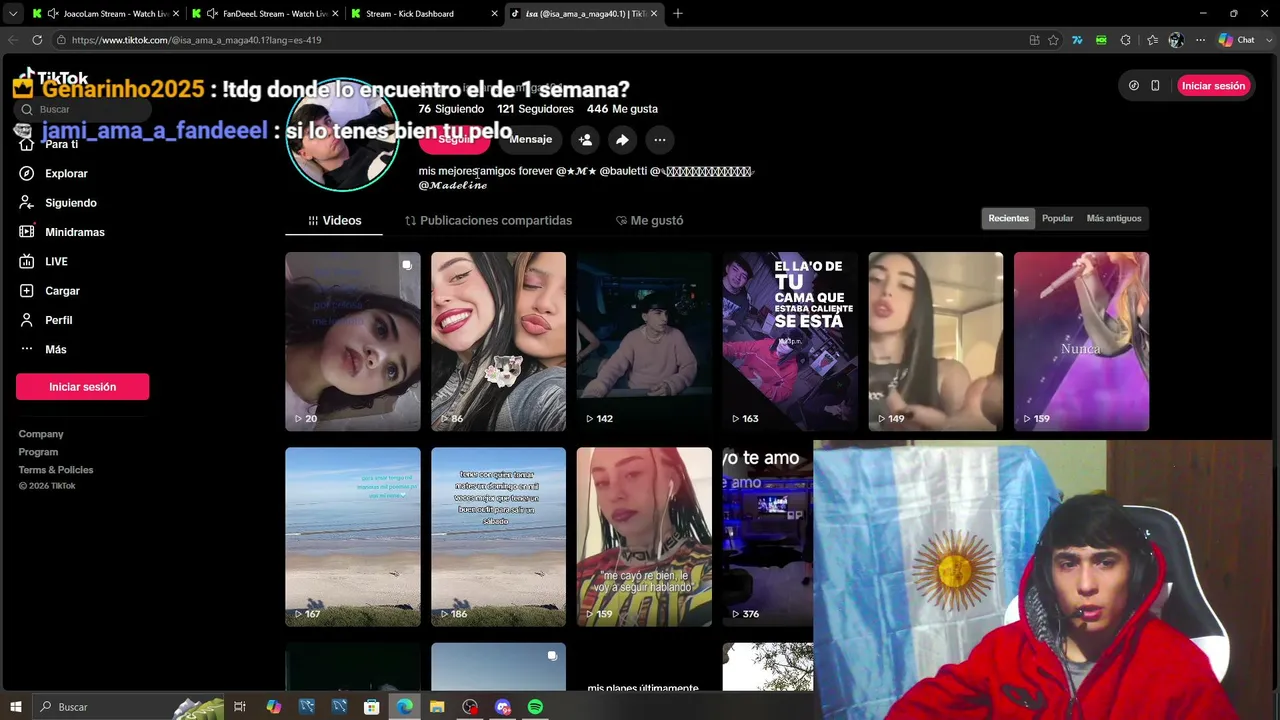Switch to Microsoft Edge on the taskbar
Viewport: 1280px width, 720px height.
click(404, 707)
